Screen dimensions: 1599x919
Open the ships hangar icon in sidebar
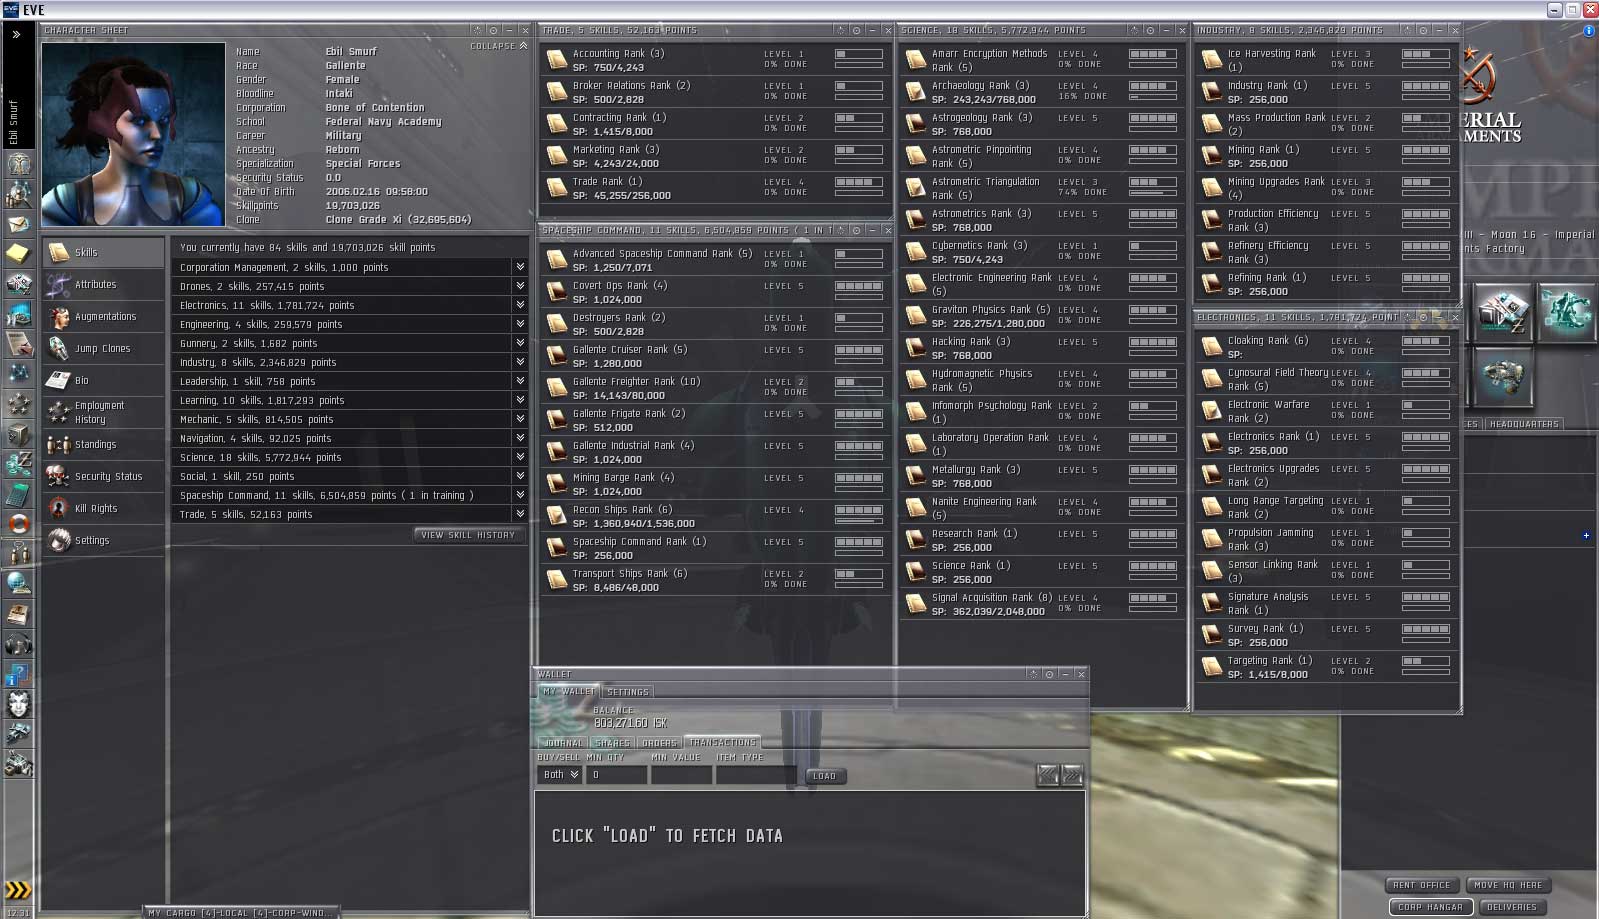19,734
